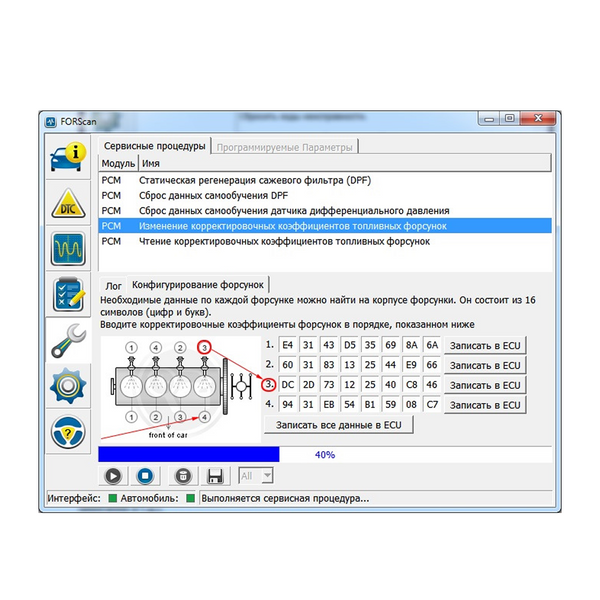Click injector 2 field containing 66
Screen dimensions: 600x600
point(432,365)
